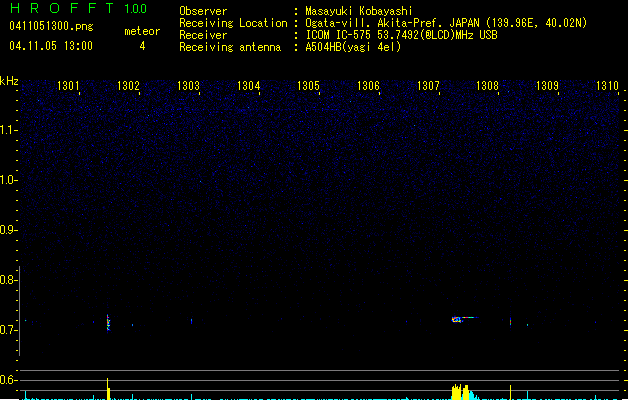Click the A504HB(yagi 4el) antenna text
The image size is (629, 400).
coord(353,47)
